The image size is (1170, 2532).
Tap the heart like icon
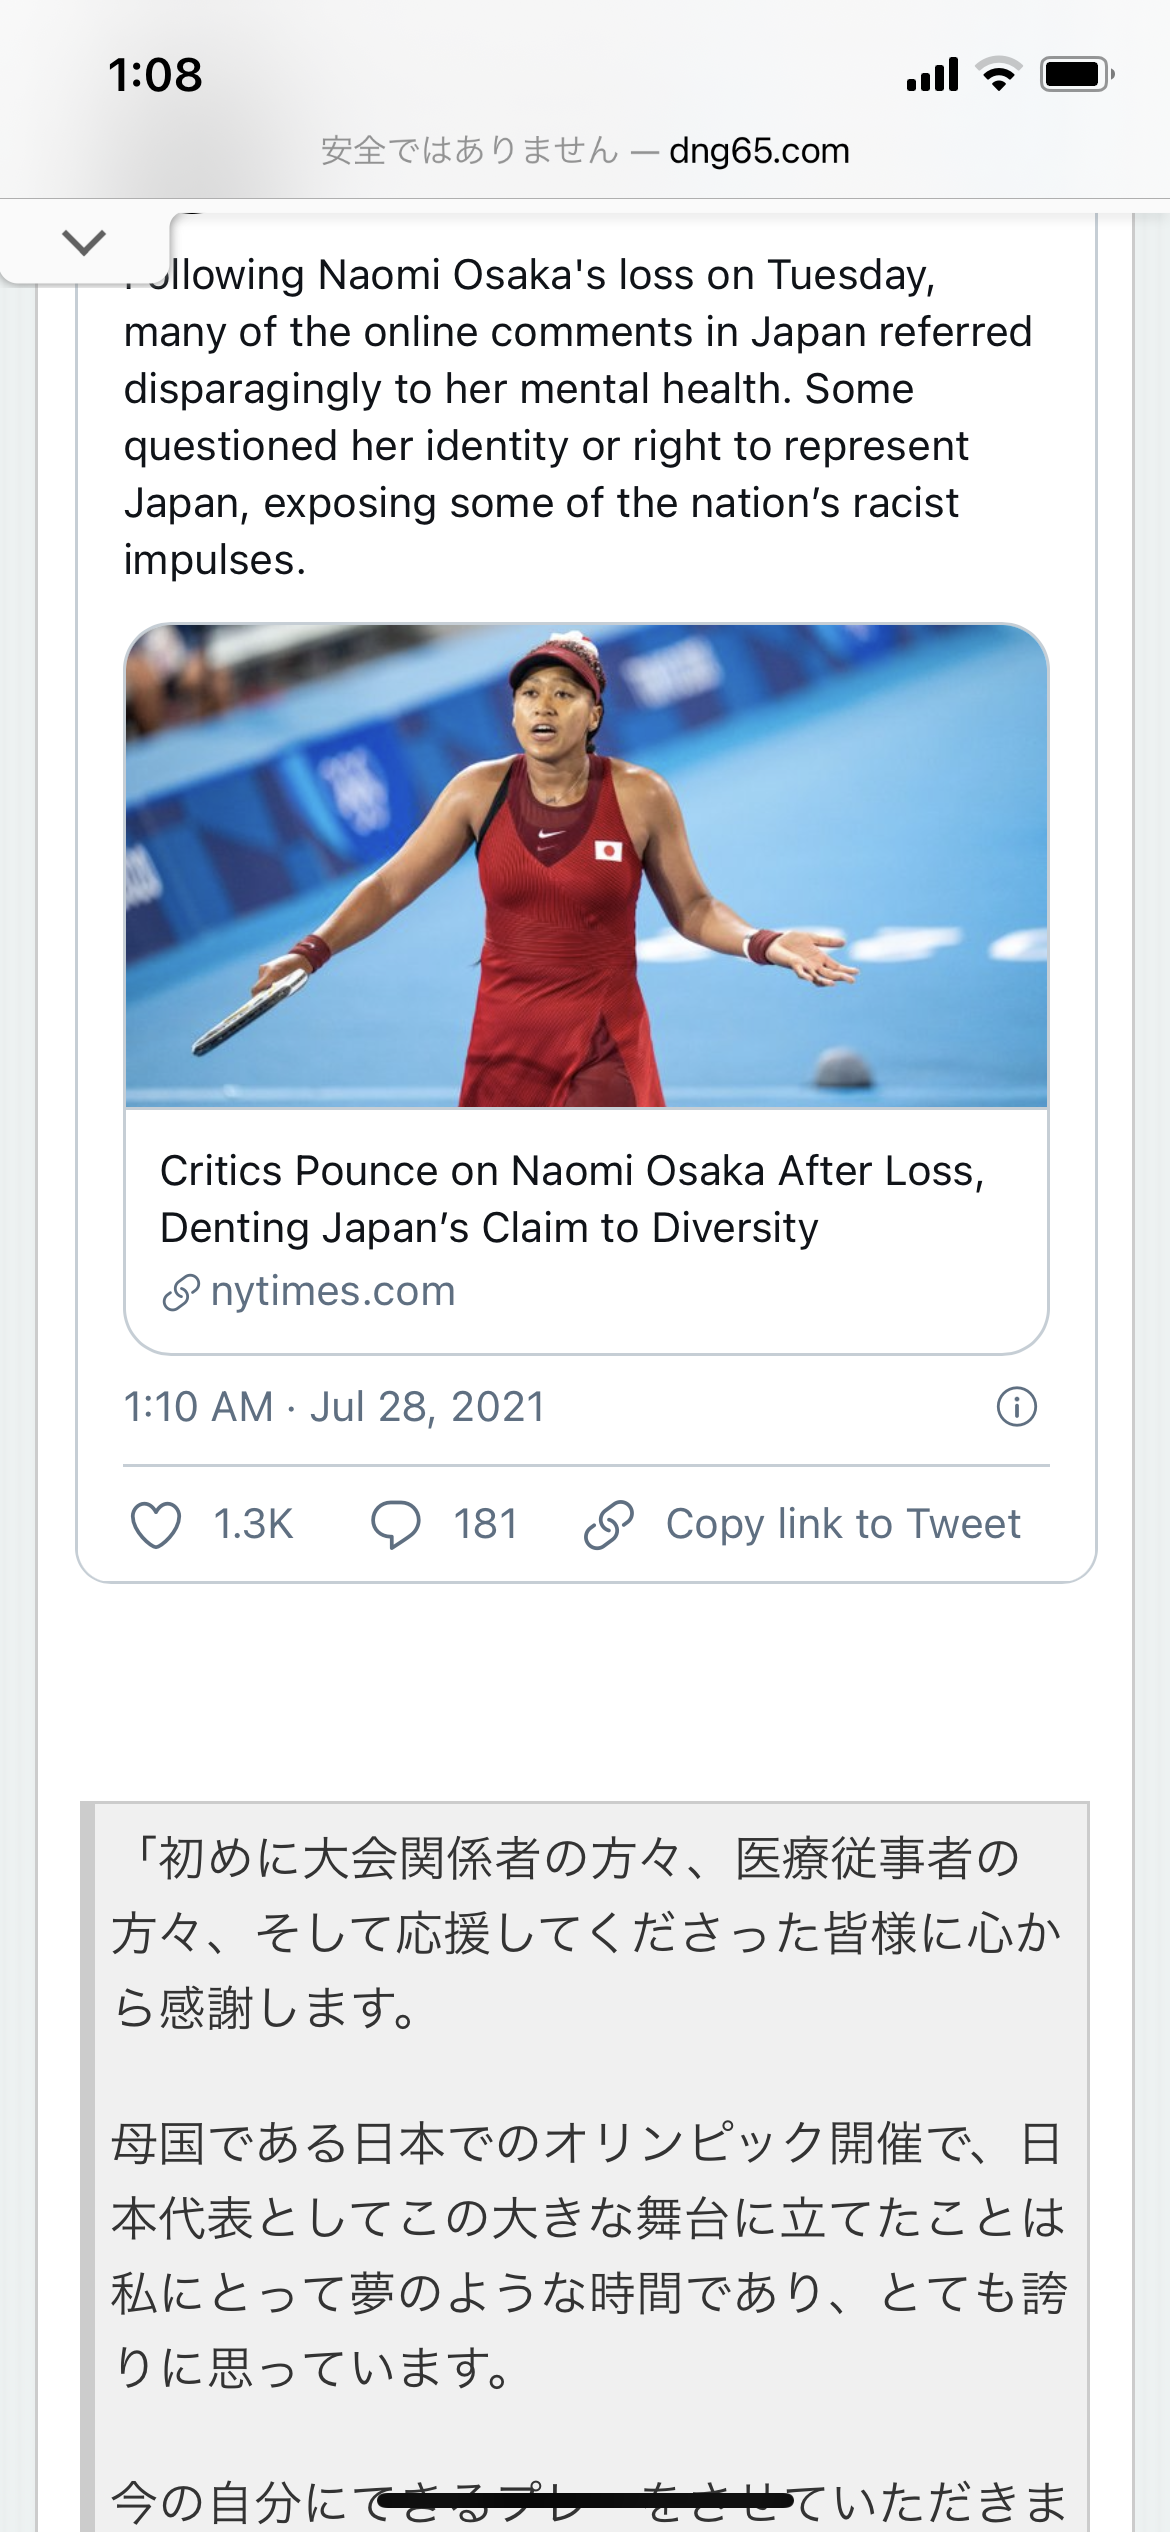pyautogui.click(x=156, y=1525)
